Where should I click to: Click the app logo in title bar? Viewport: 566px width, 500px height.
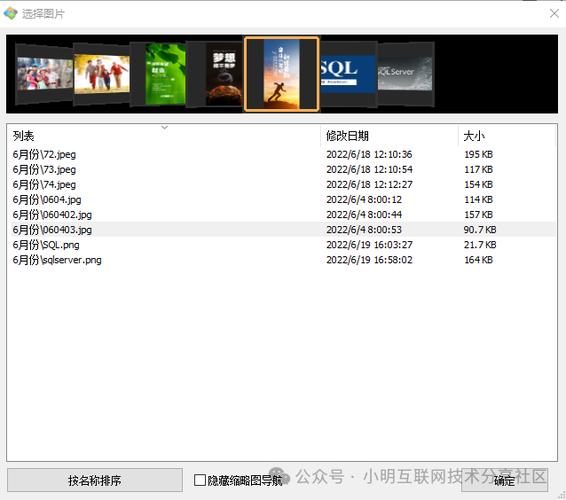click(x=10, y=13)
